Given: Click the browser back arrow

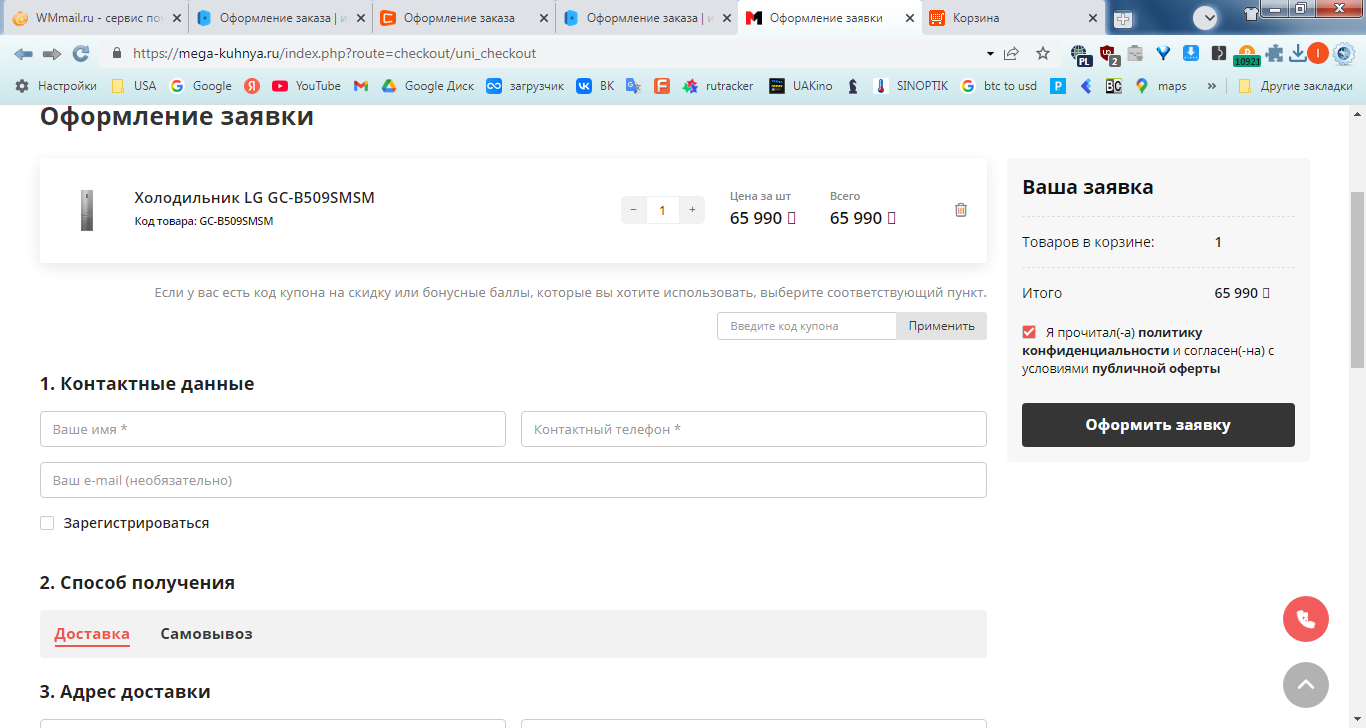Looking at the screenshot, I should click(23, 53).
